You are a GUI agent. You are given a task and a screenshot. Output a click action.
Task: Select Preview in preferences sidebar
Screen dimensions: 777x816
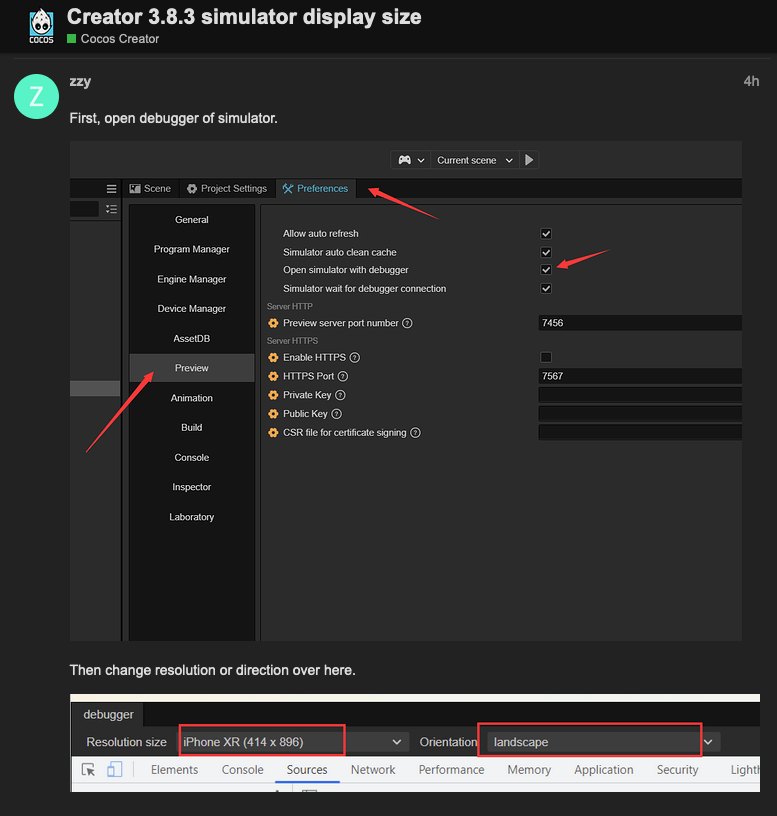[x=192, y=368]
